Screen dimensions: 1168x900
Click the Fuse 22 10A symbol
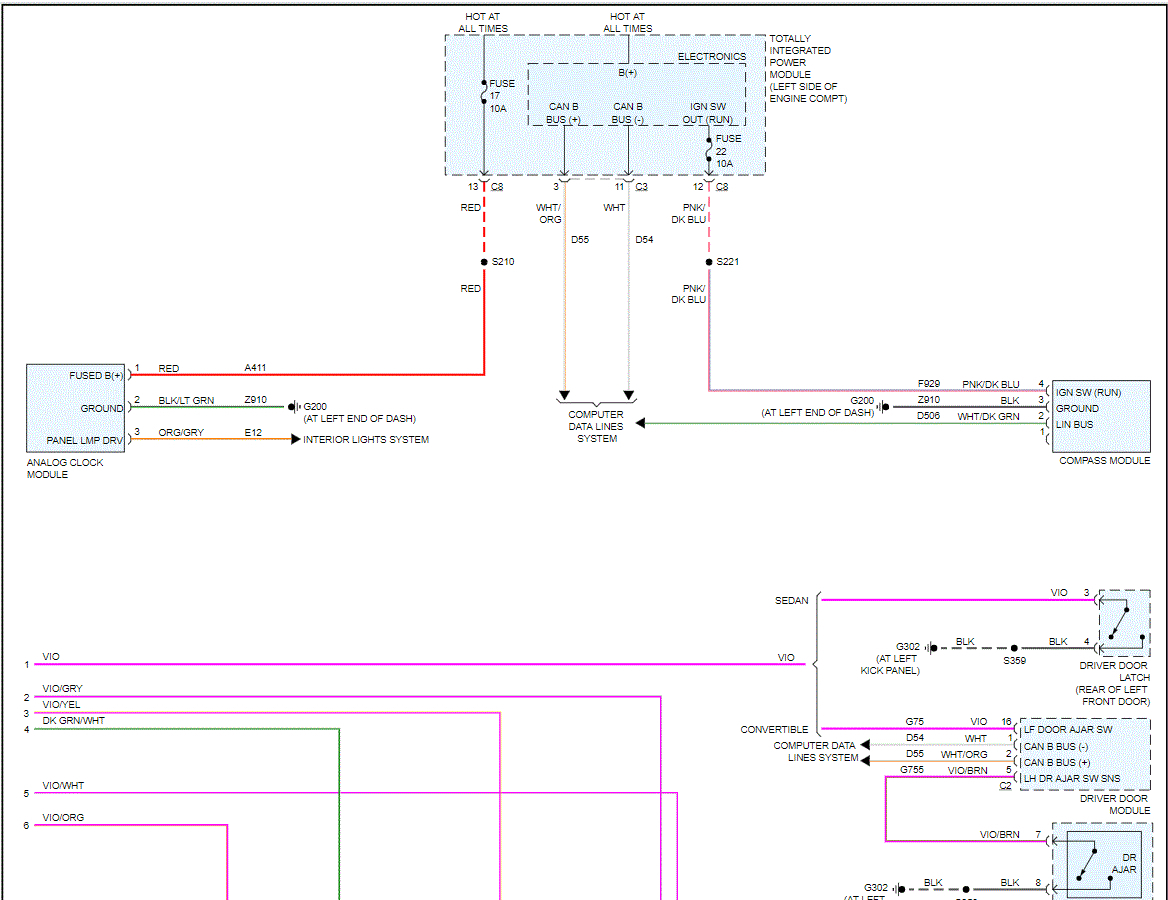tap(709, 151)
